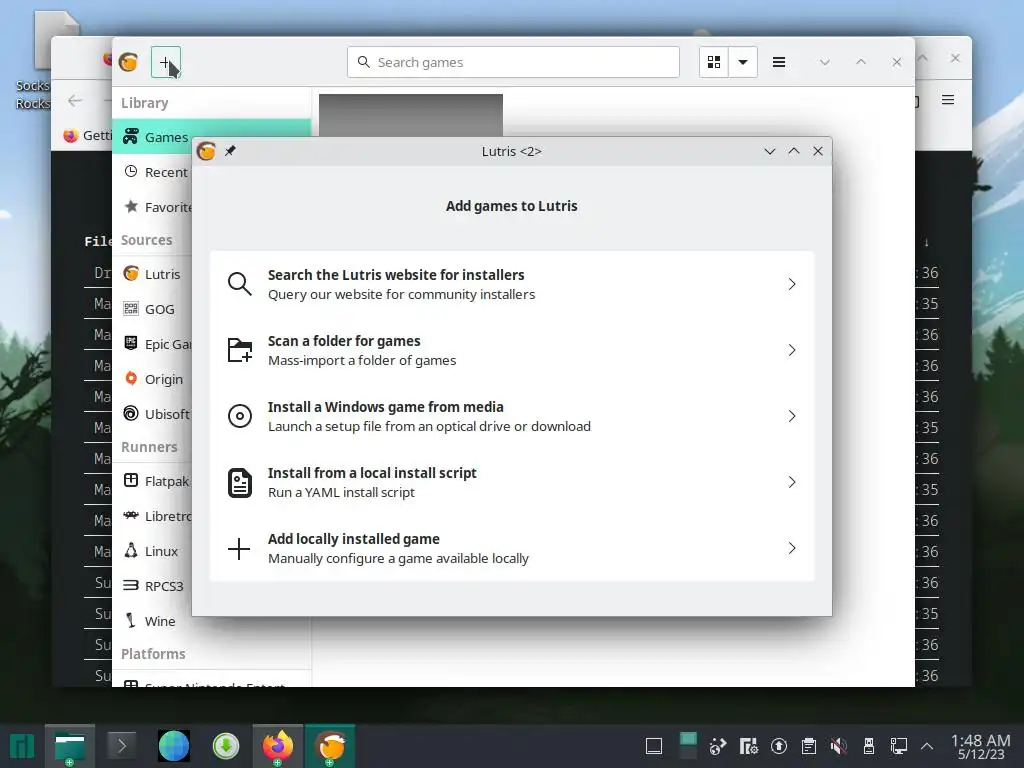Image resolution: width=1024 pixels, height=768 pixels.
Task: Click the magnifier icon for website installers
Action: [x=239, y=284]
